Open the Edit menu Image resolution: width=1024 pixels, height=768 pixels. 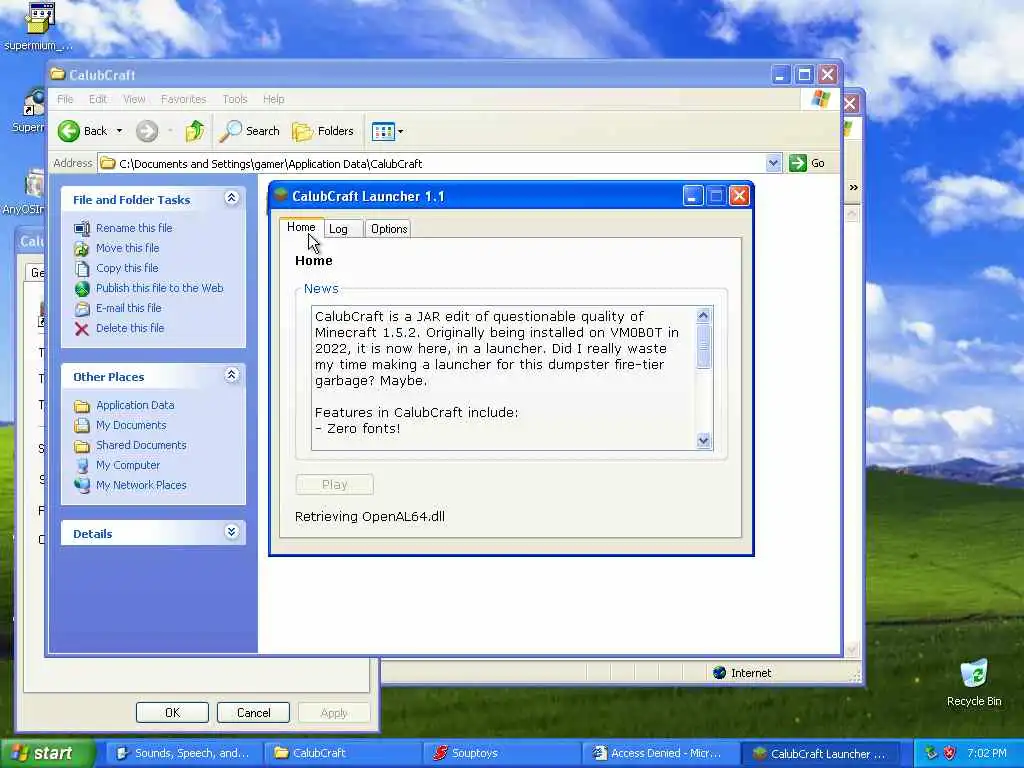tap(98, 99)
